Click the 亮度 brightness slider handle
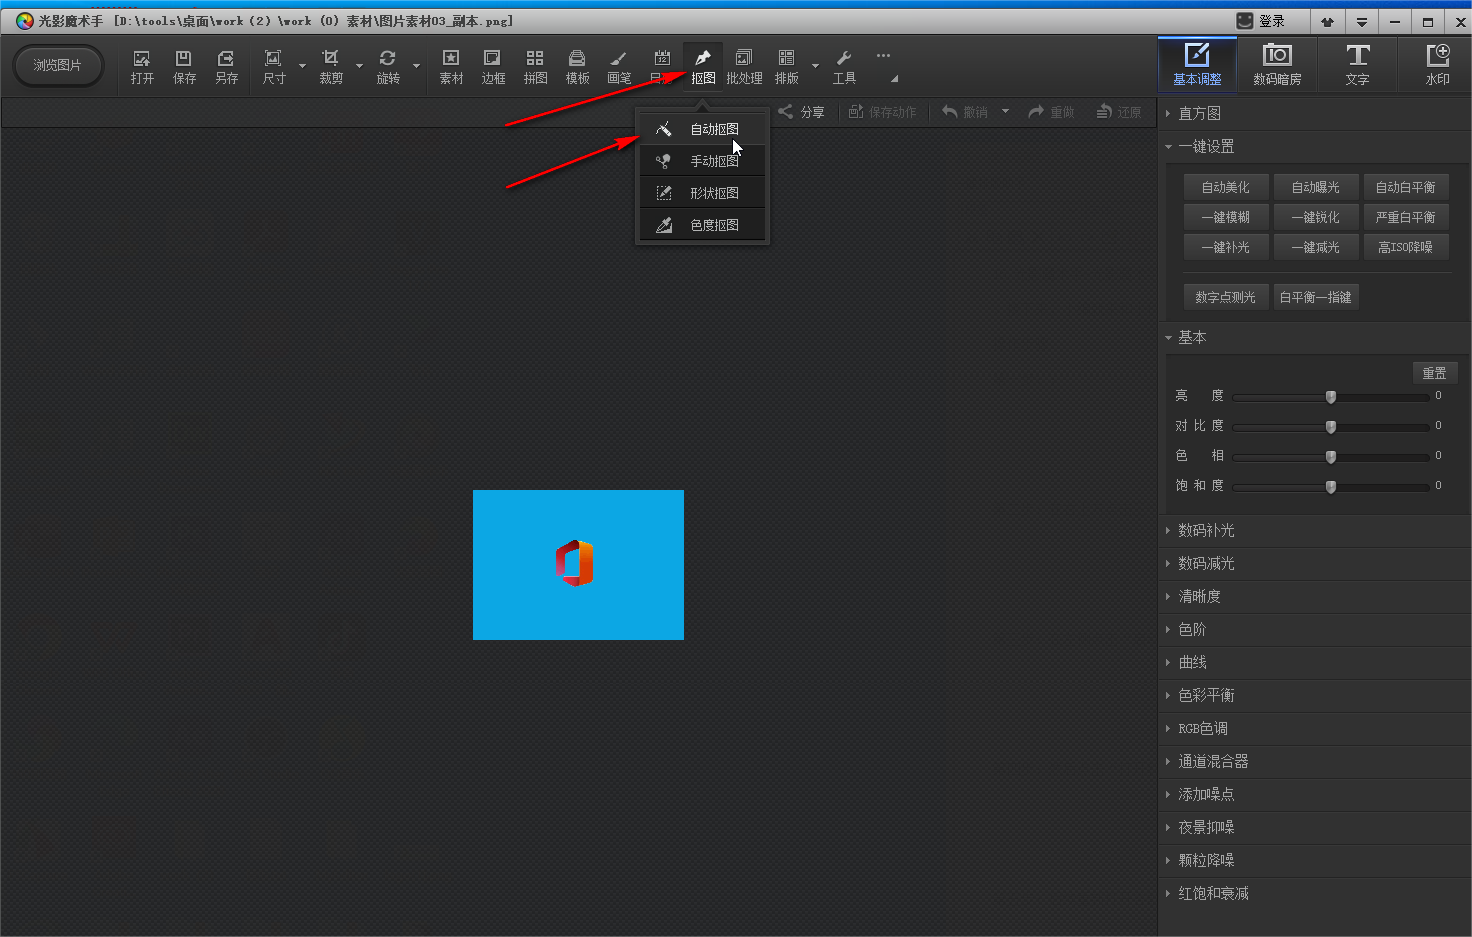This screenshot has width=1472, height=937. pyautogui.click(x=1331, y=397)
